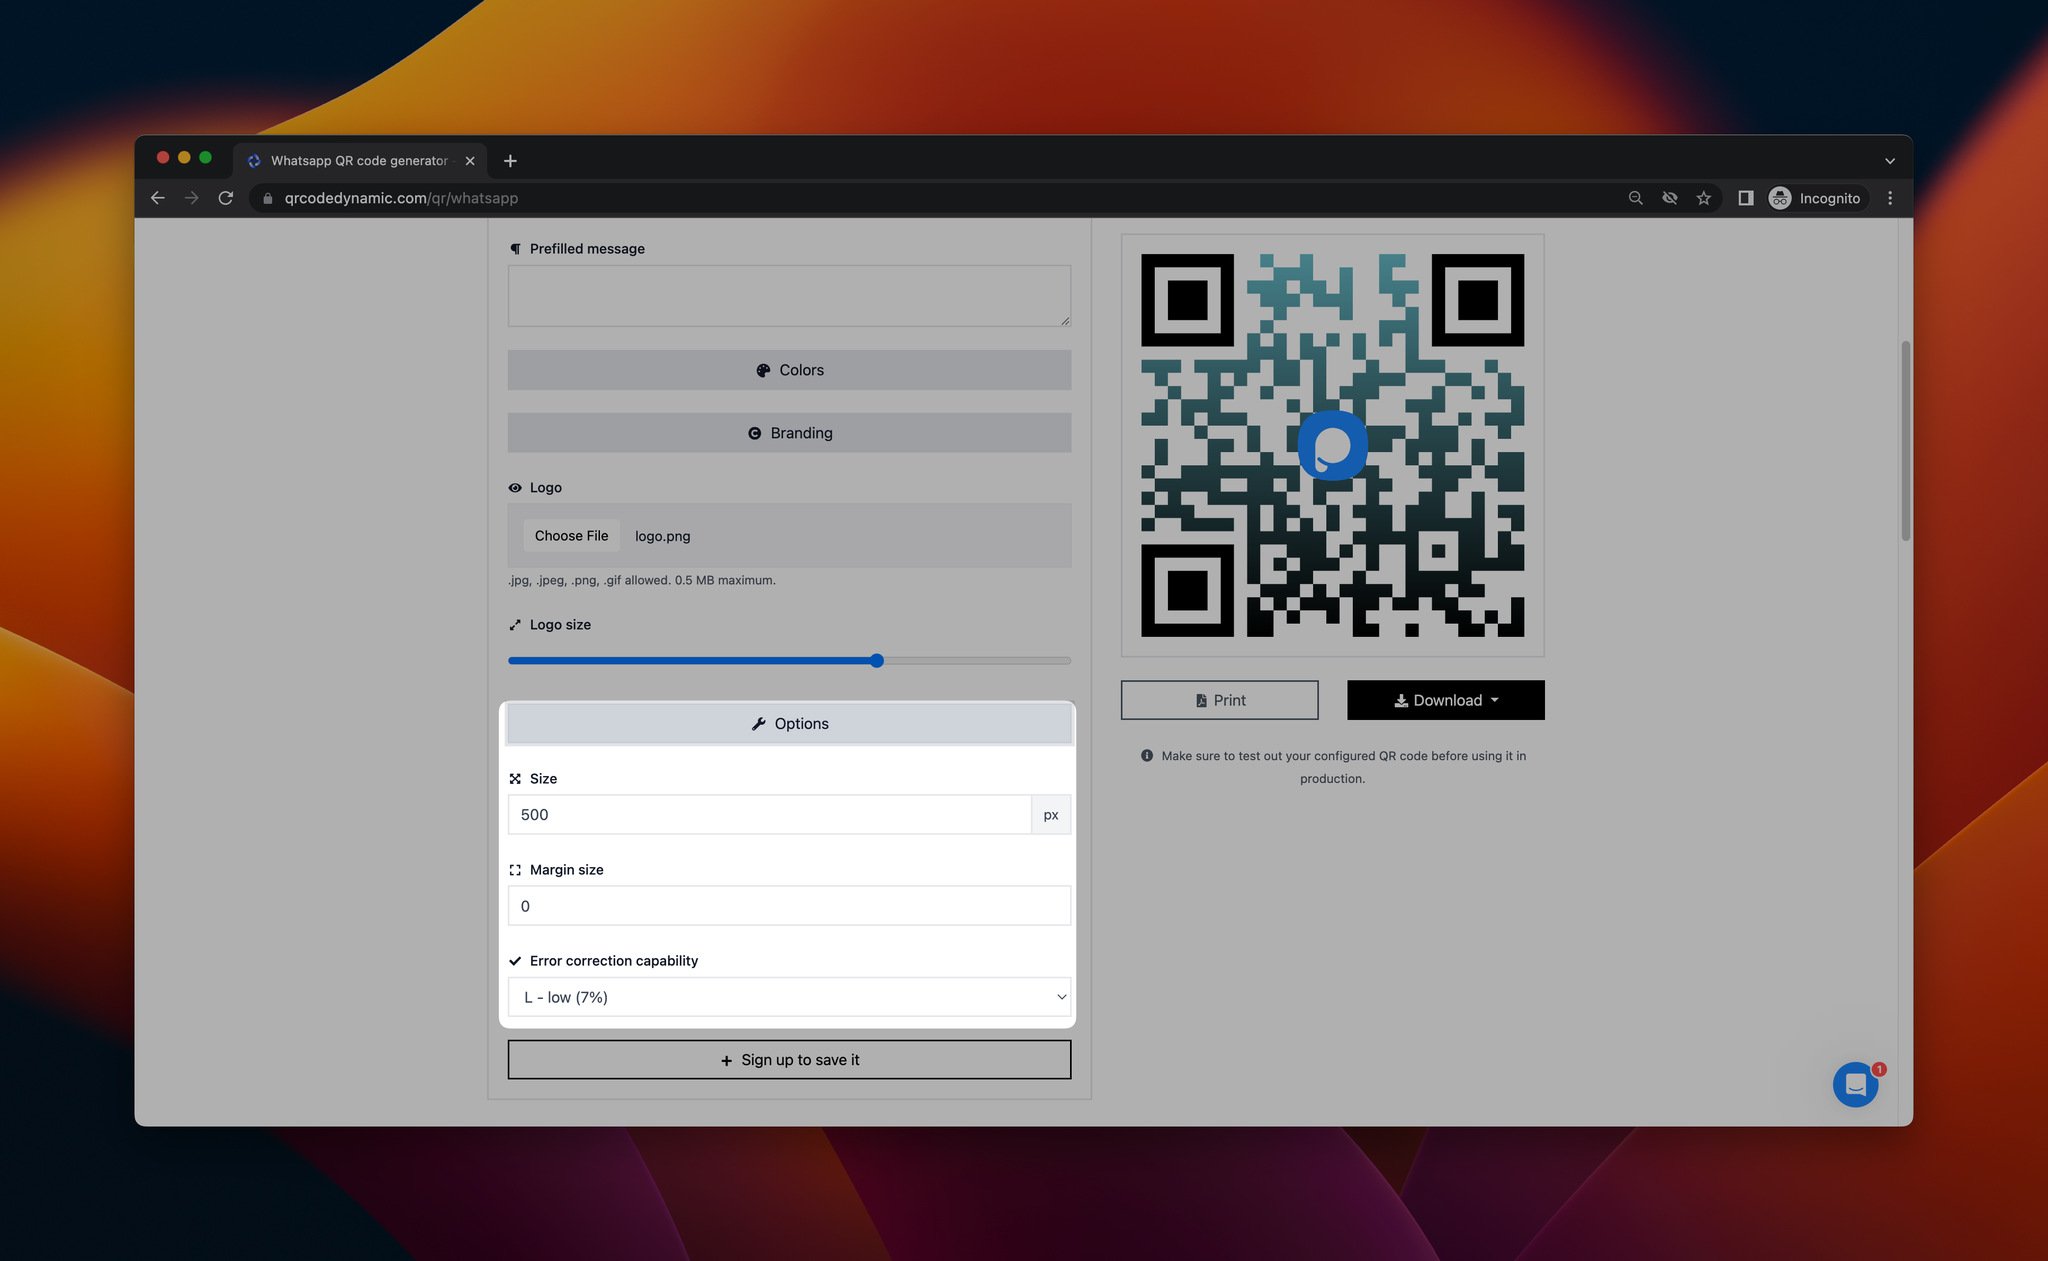Click the paragraph icon beside Prefilled message

515,249
